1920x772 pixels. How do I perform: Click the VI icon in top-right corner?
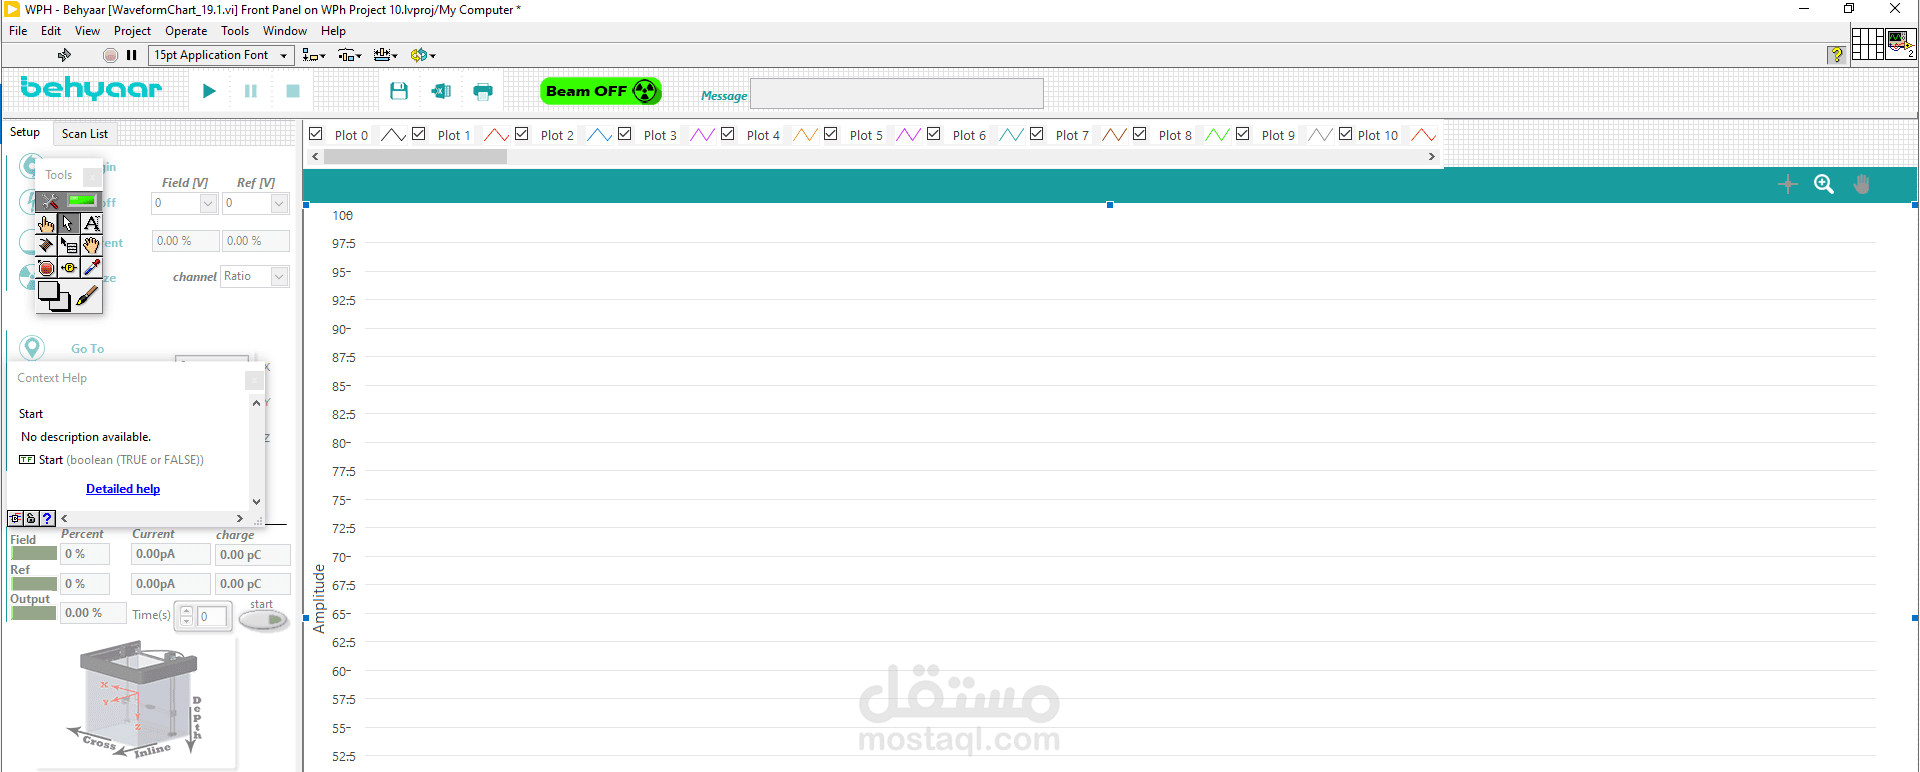click(x=1901, y=44)
